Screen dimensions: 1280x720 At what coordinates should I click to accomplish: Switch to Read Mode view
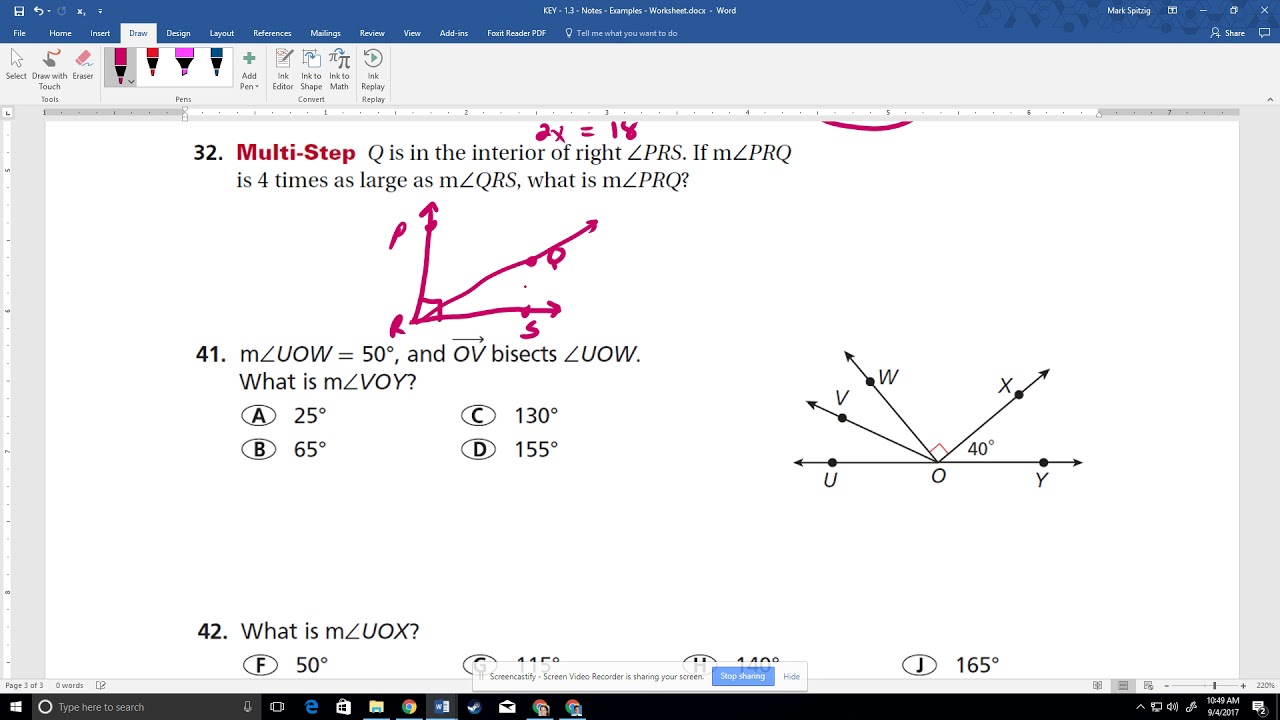(x=1097, y=685)
